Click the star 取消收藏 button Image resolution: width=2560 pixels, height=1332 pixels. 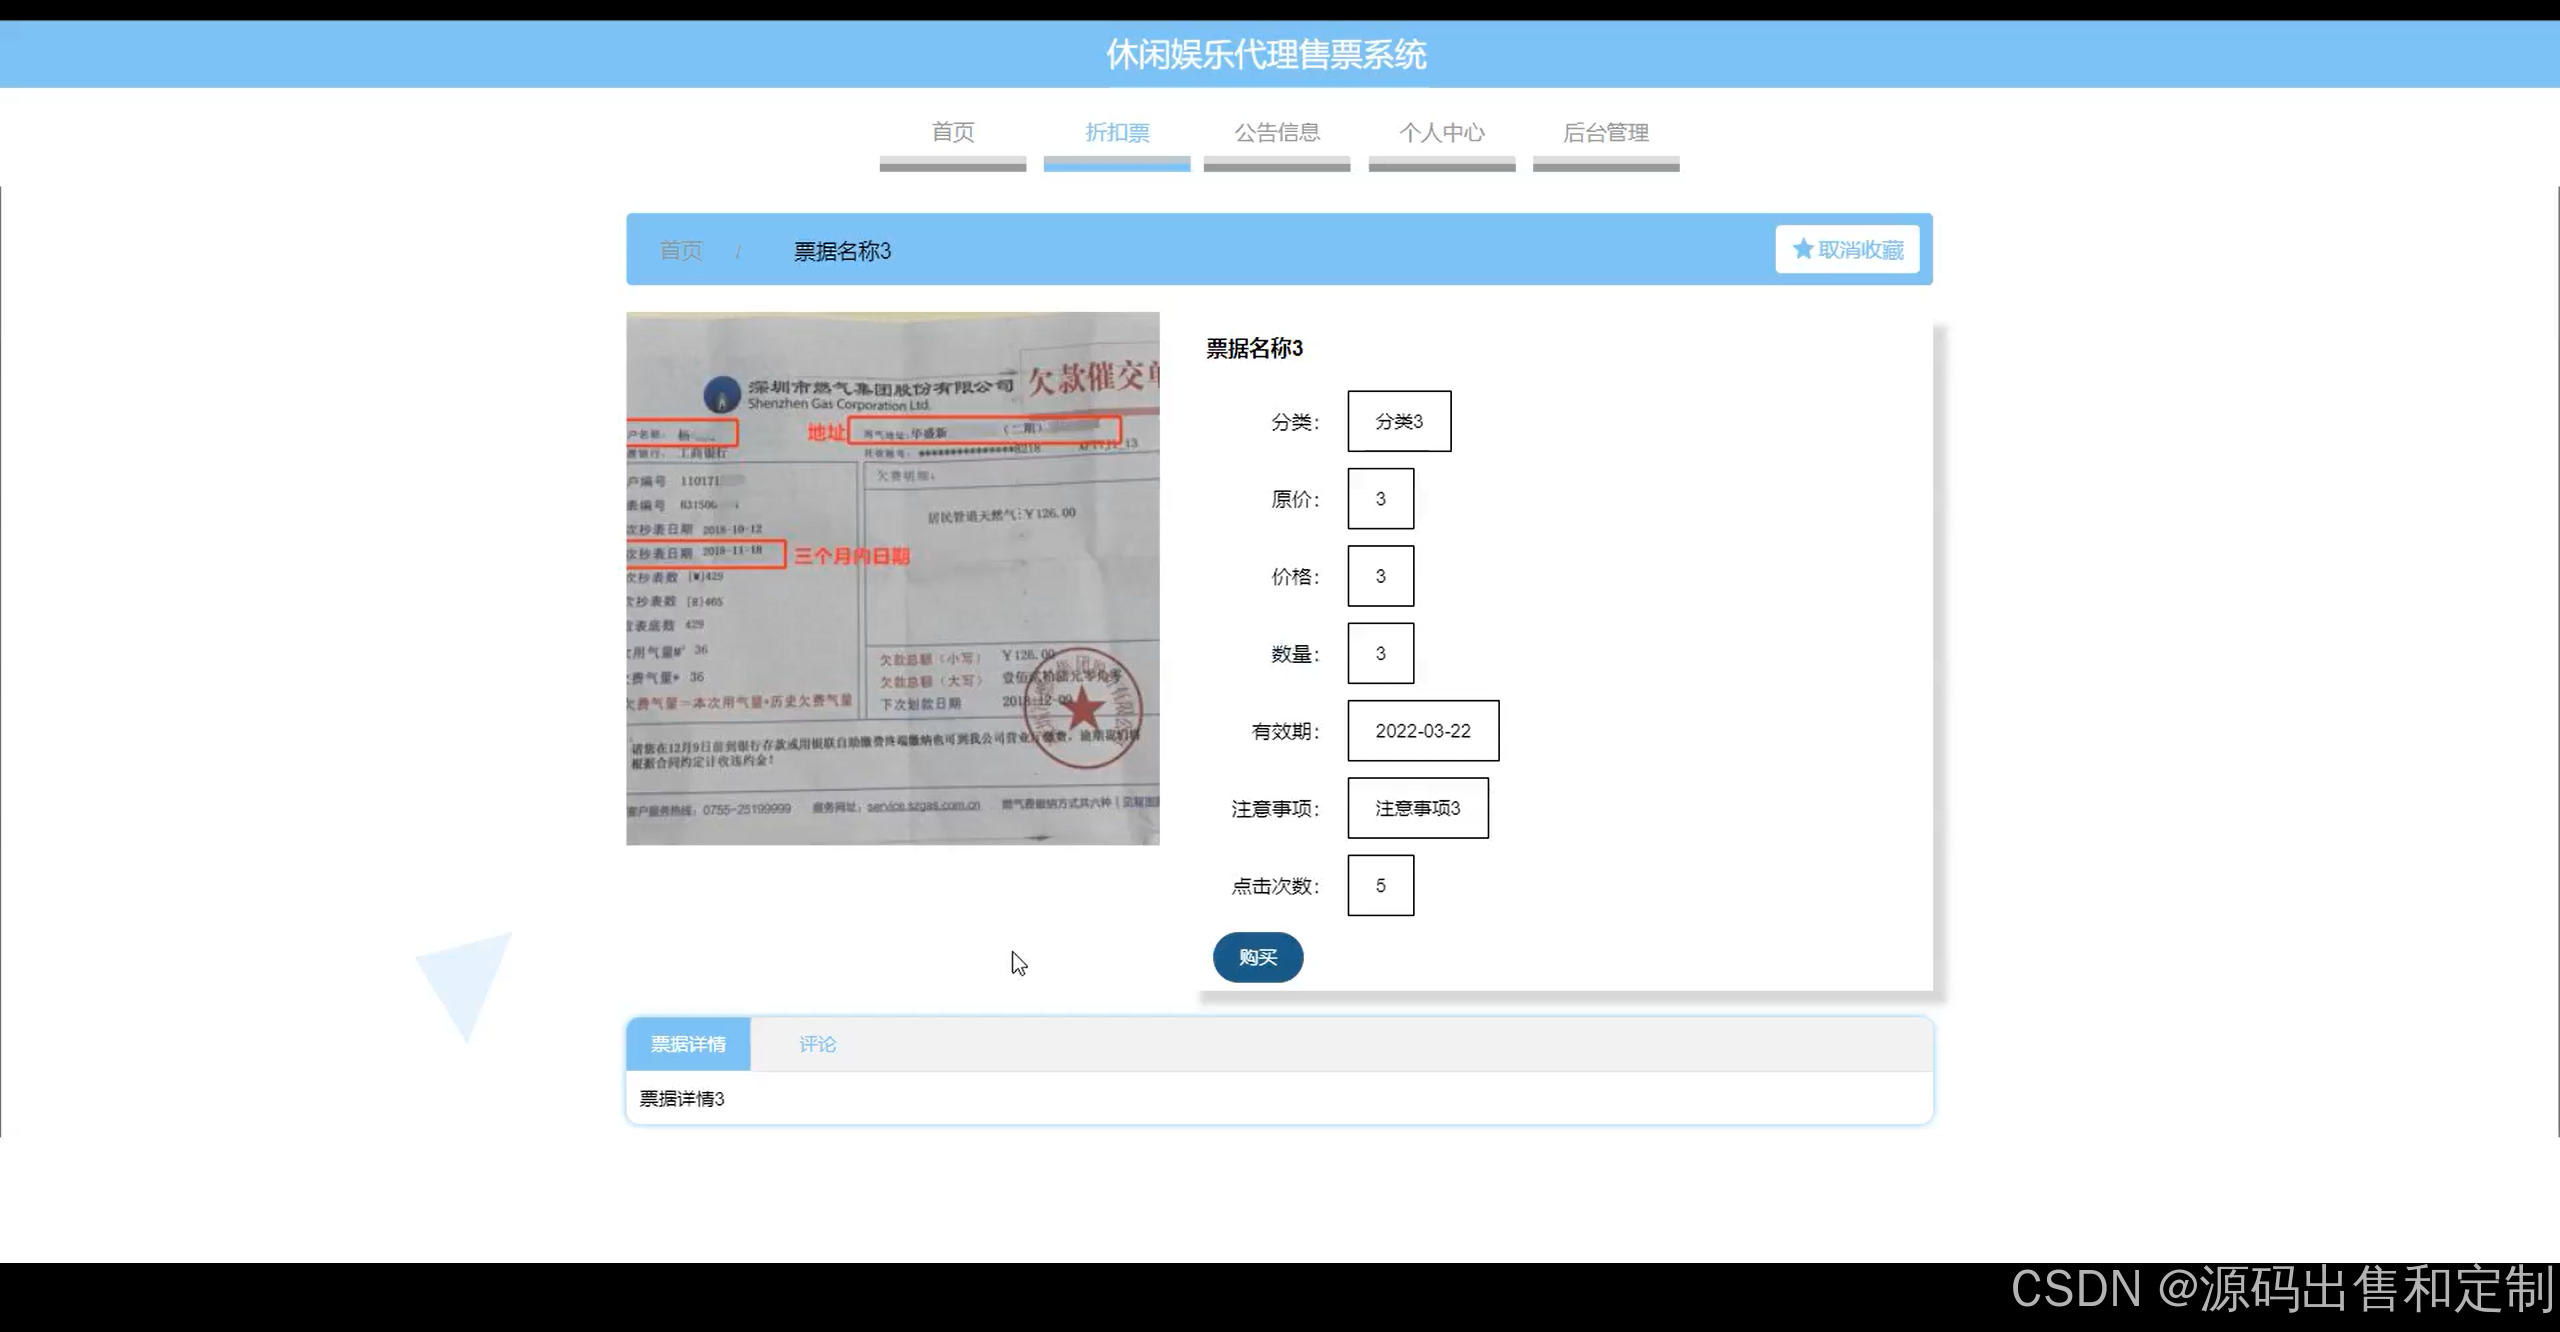pos(1847,250)
